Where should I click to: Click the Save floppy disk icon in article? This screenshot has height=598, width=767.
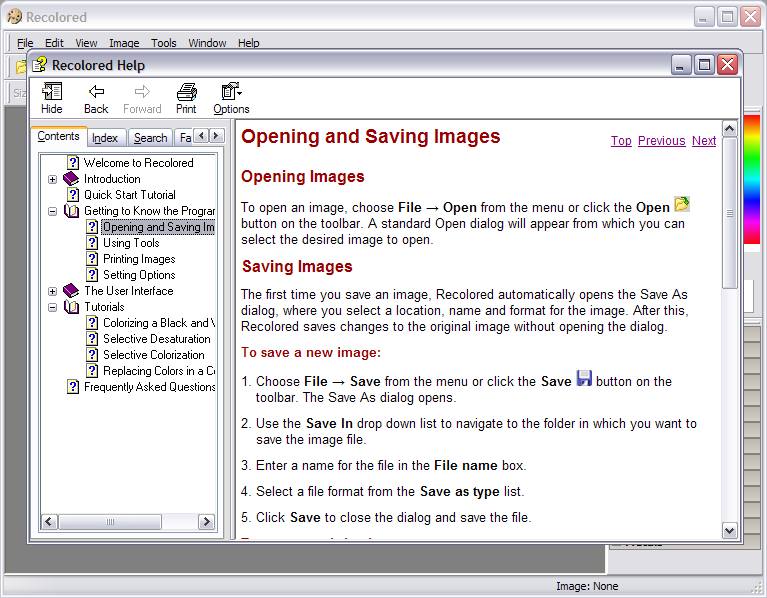point(584,378)
